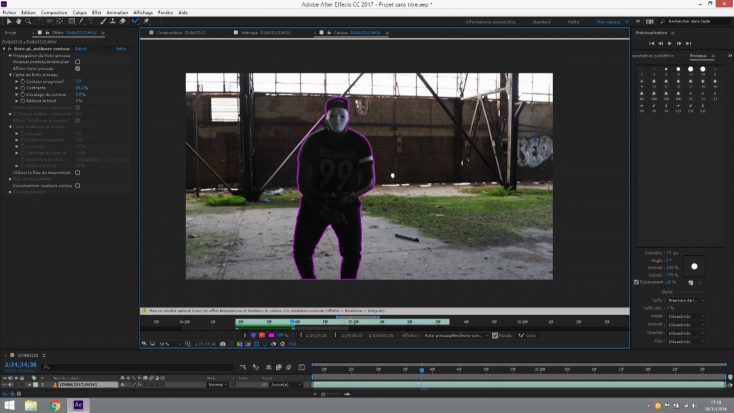Screen dimensions: 734x413
Task: Click the Windows Start button
Action: (x=9, y=406)
